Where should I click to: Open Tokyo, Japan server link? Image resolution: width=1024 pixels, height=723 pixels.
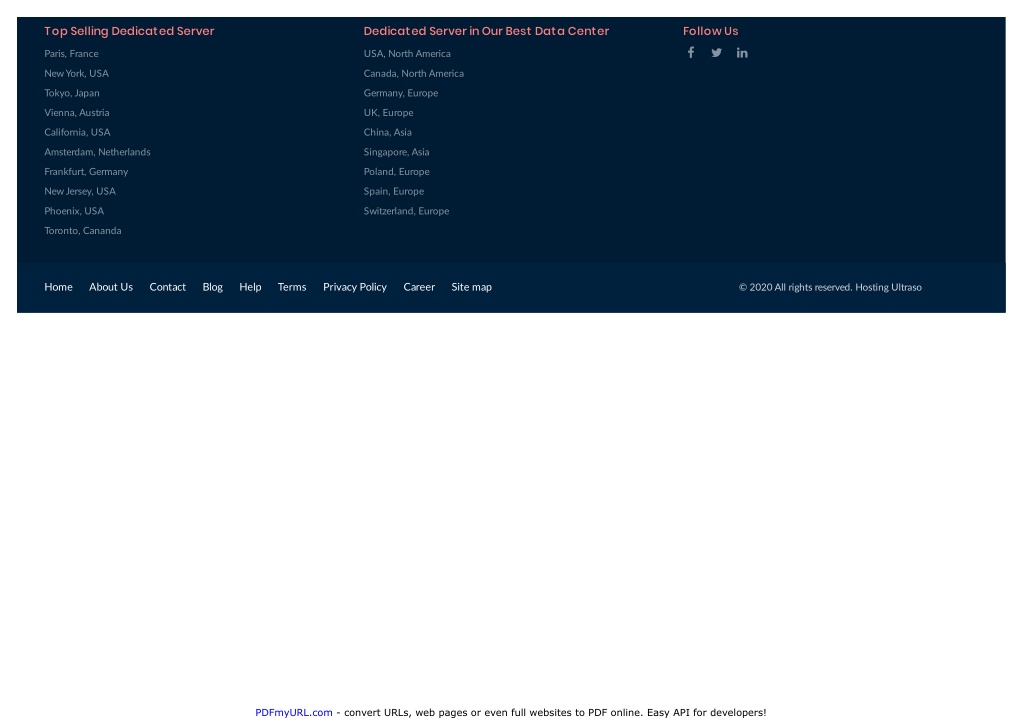point(72,93)
